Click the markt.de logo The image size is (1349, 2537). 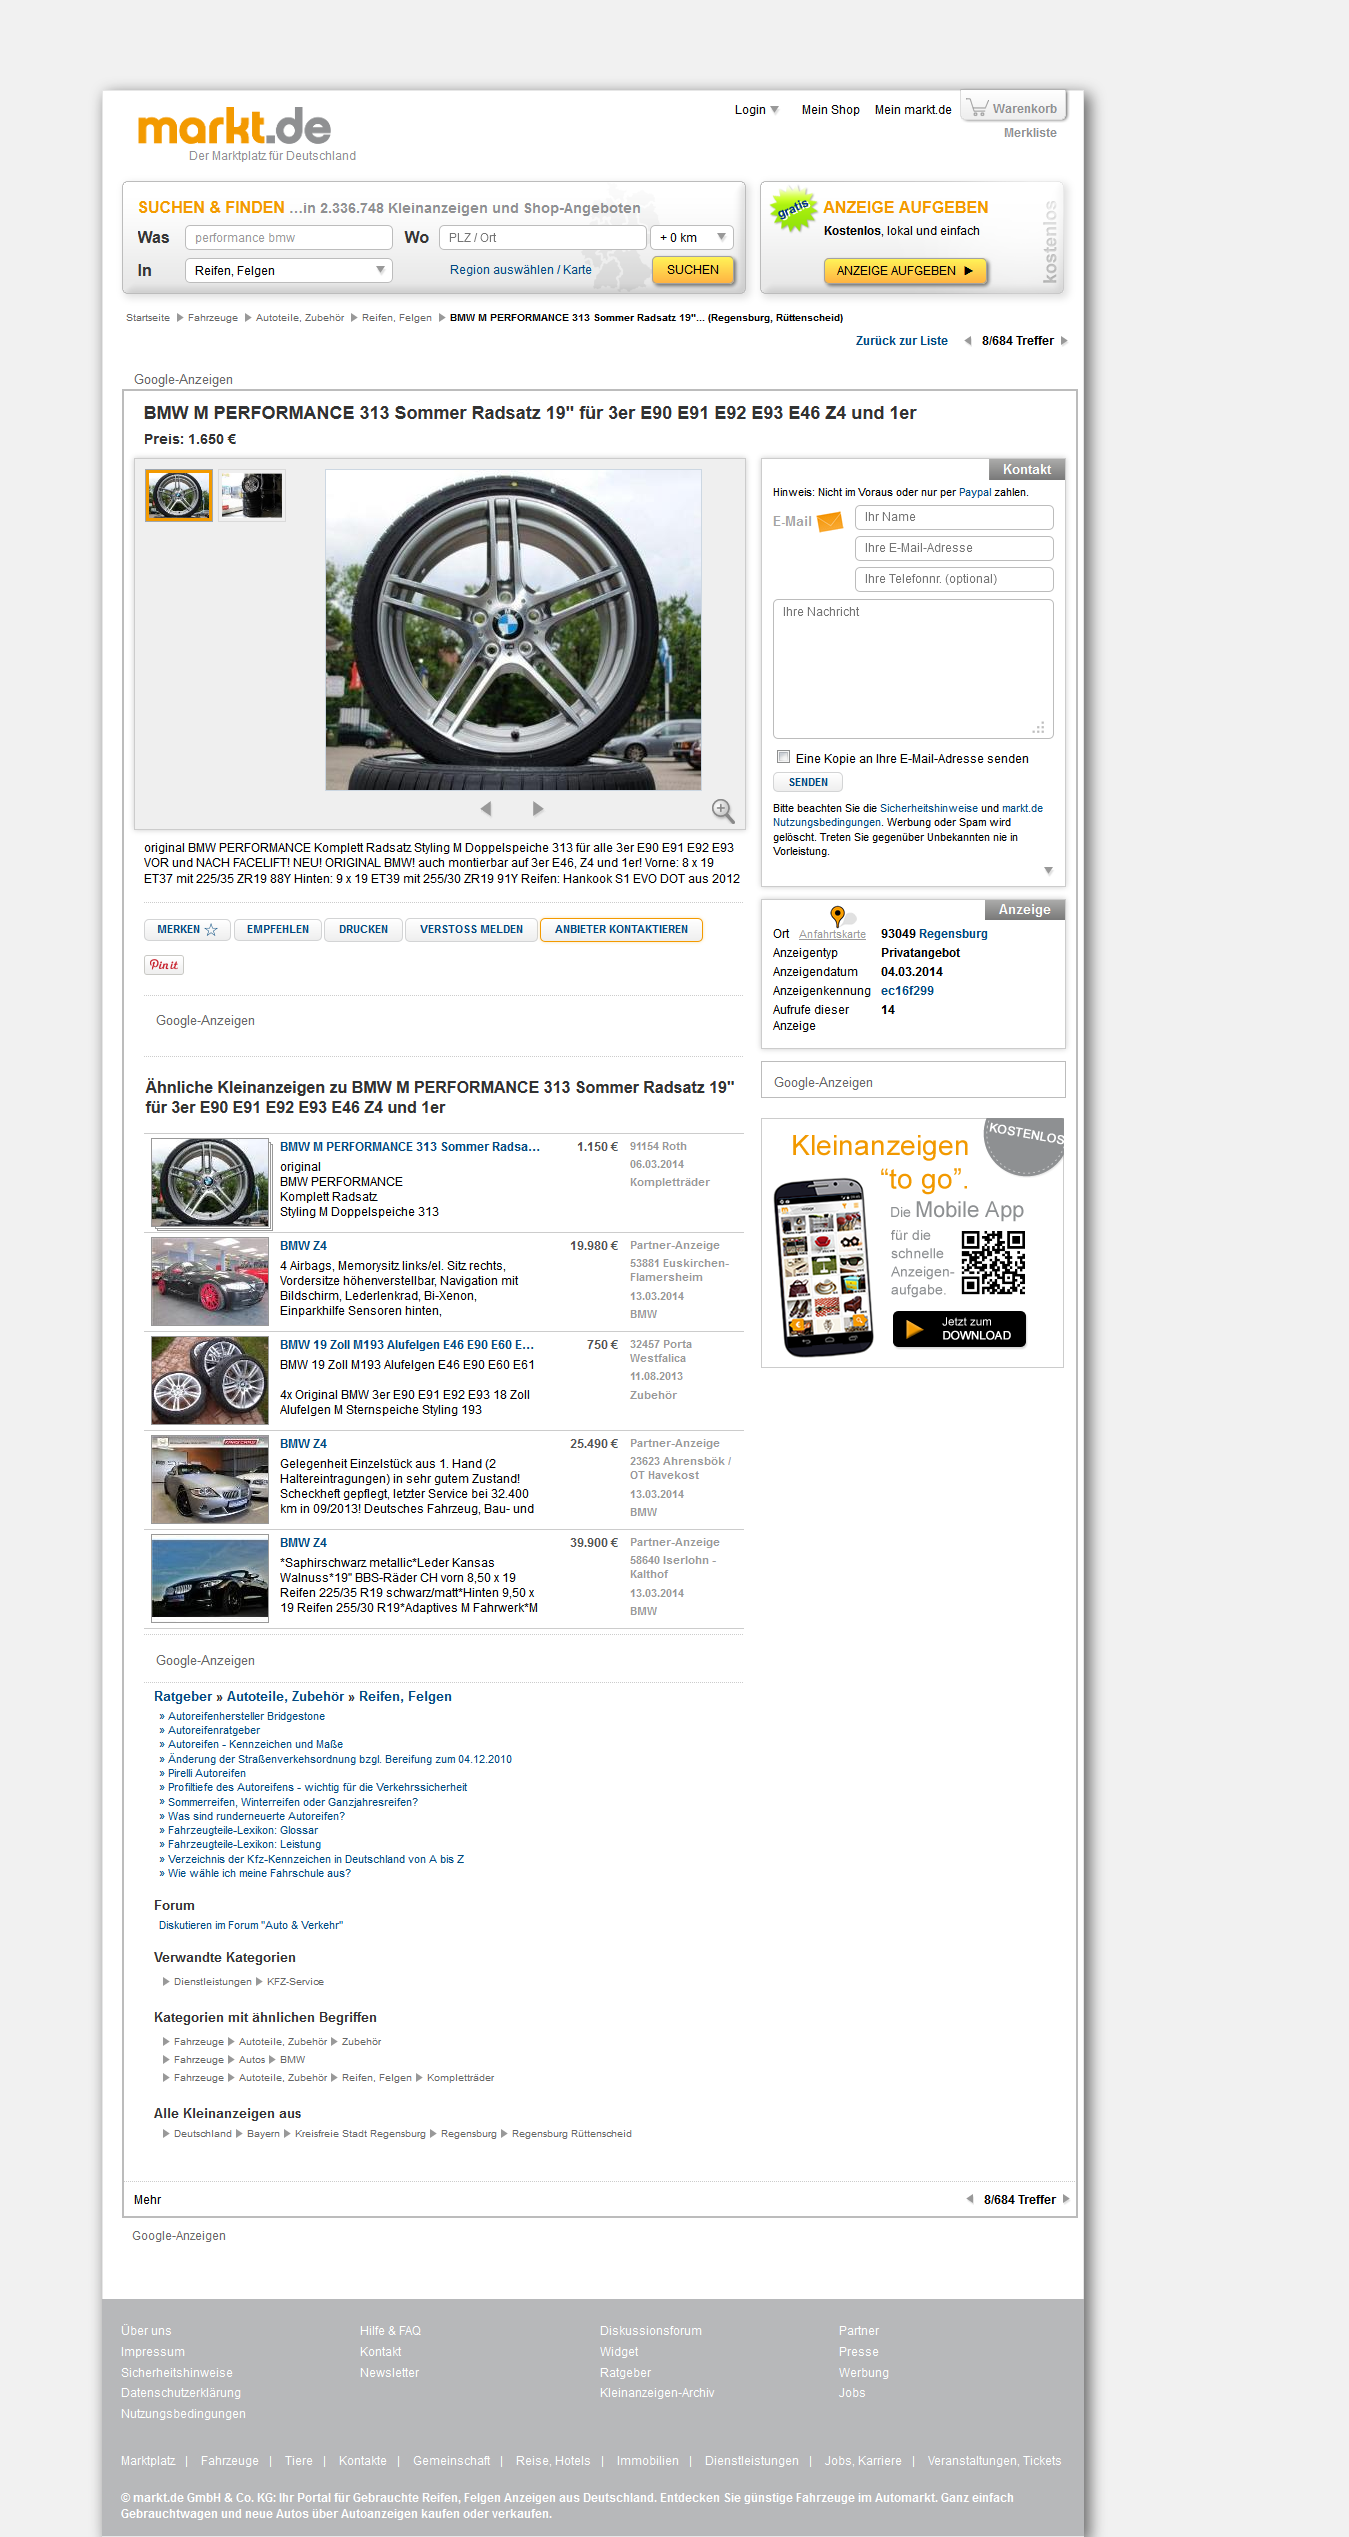234,127
